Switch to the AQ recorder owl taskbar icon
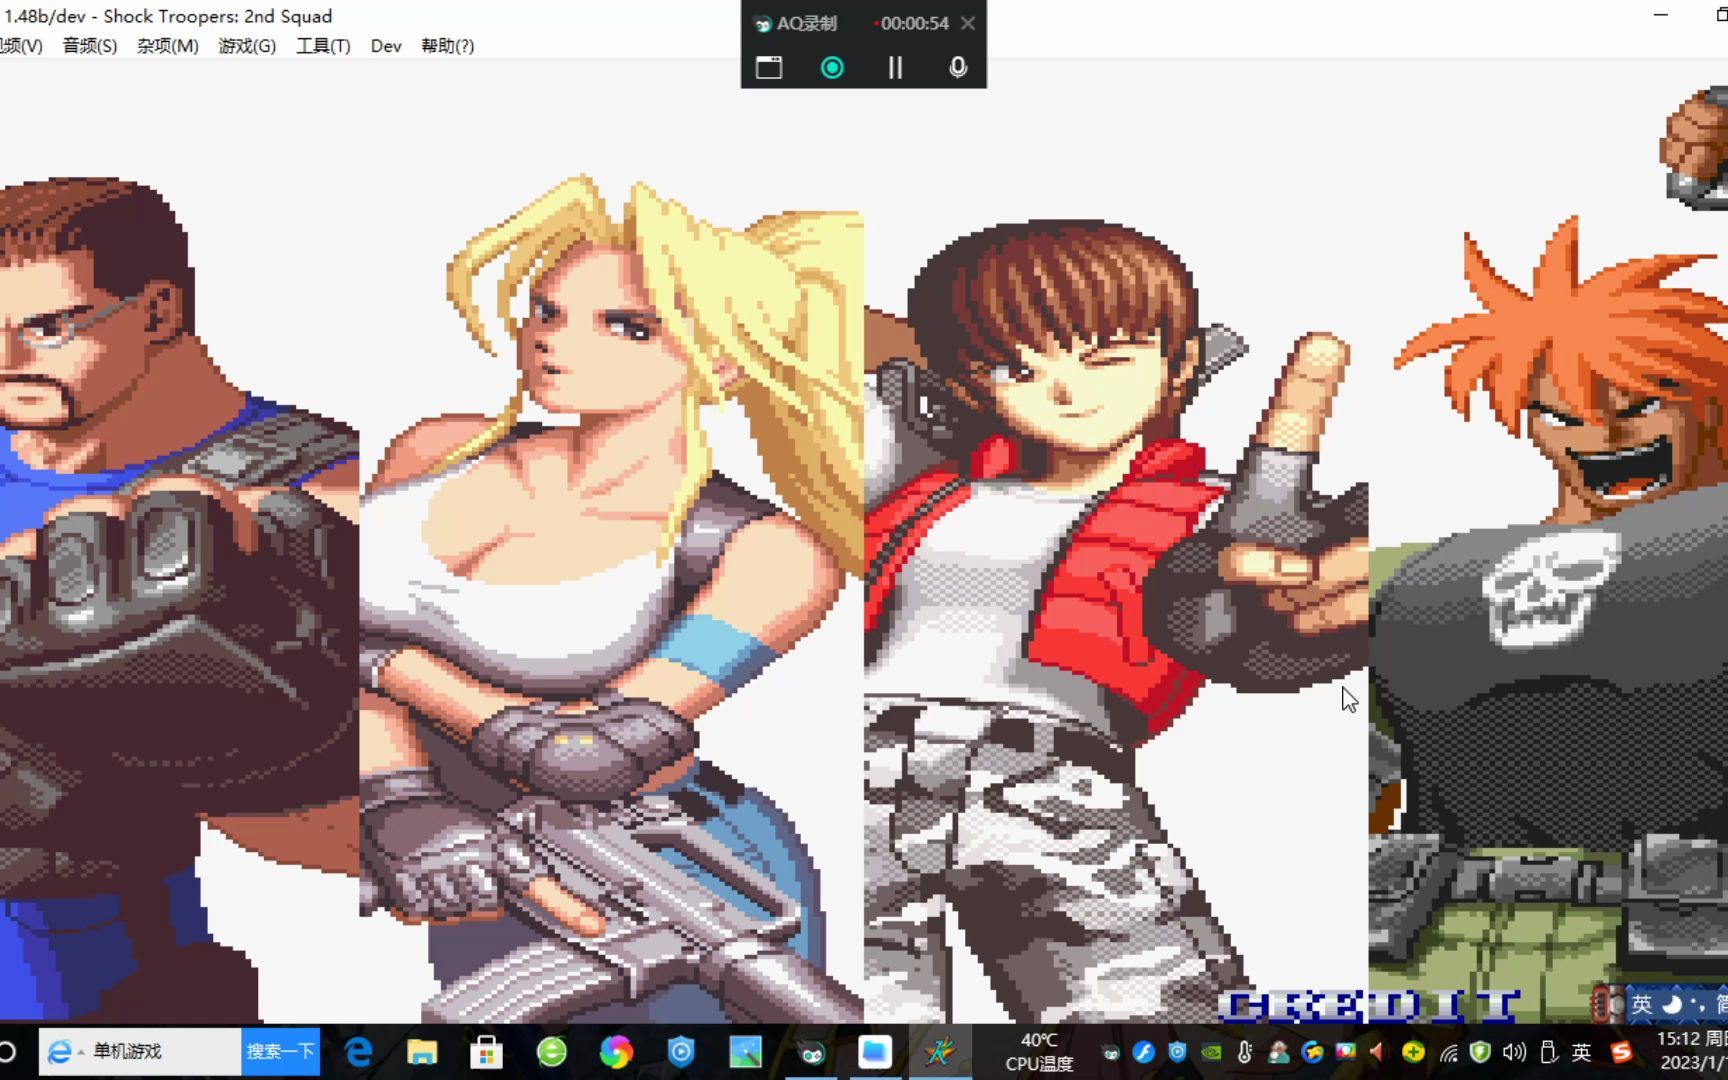The width and height of the screenshot is (1728, 1080). [811, 1051]
